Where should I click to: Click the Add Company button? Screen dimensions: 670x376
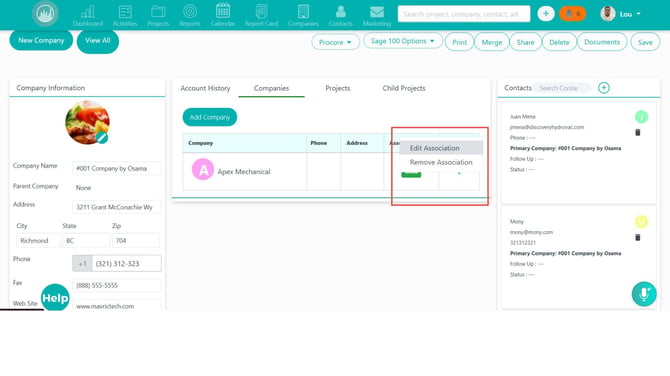pos(210,117)
